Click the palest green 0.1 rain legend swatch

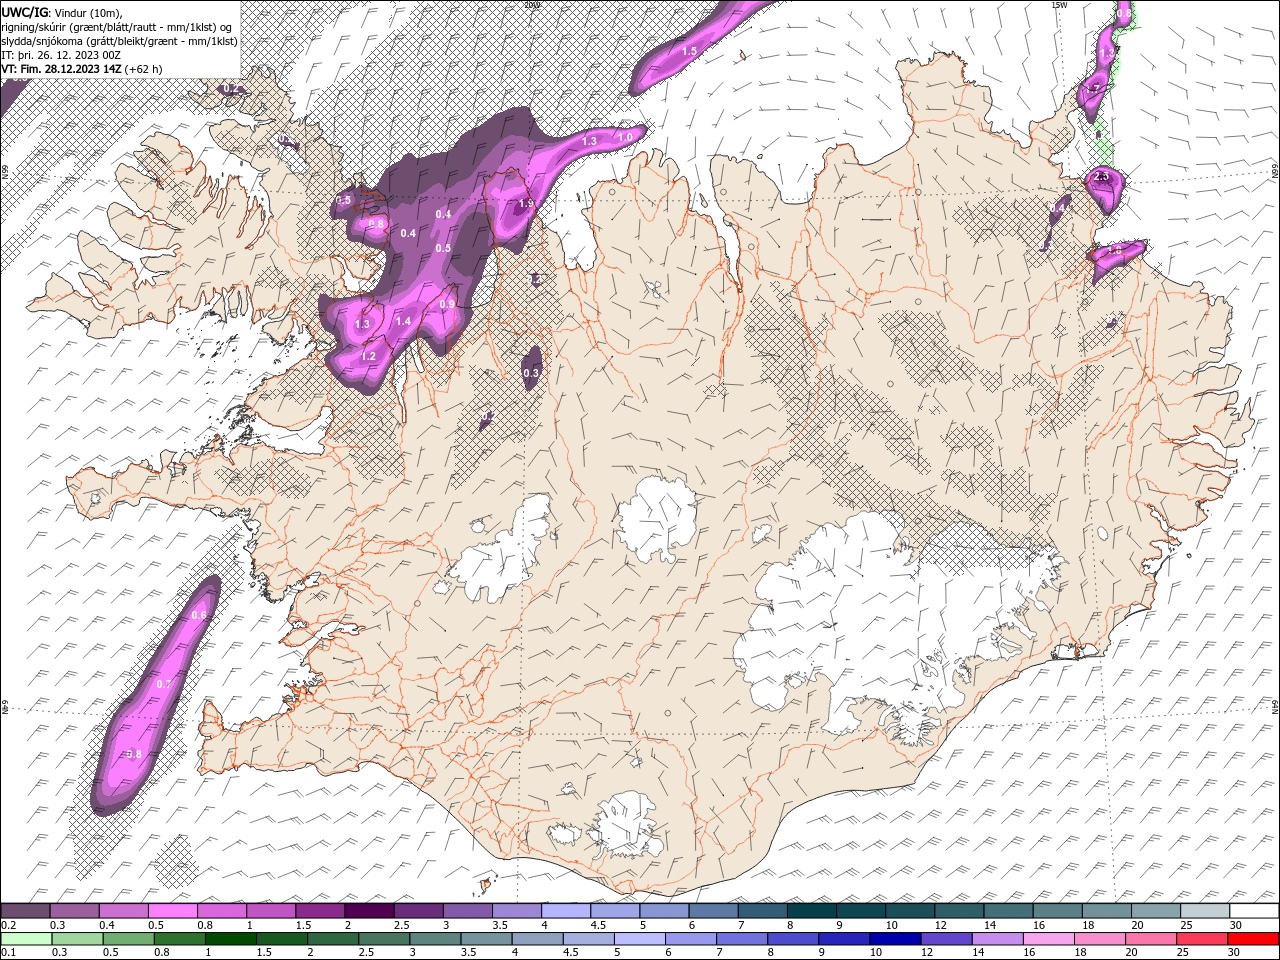pos(25,938)
